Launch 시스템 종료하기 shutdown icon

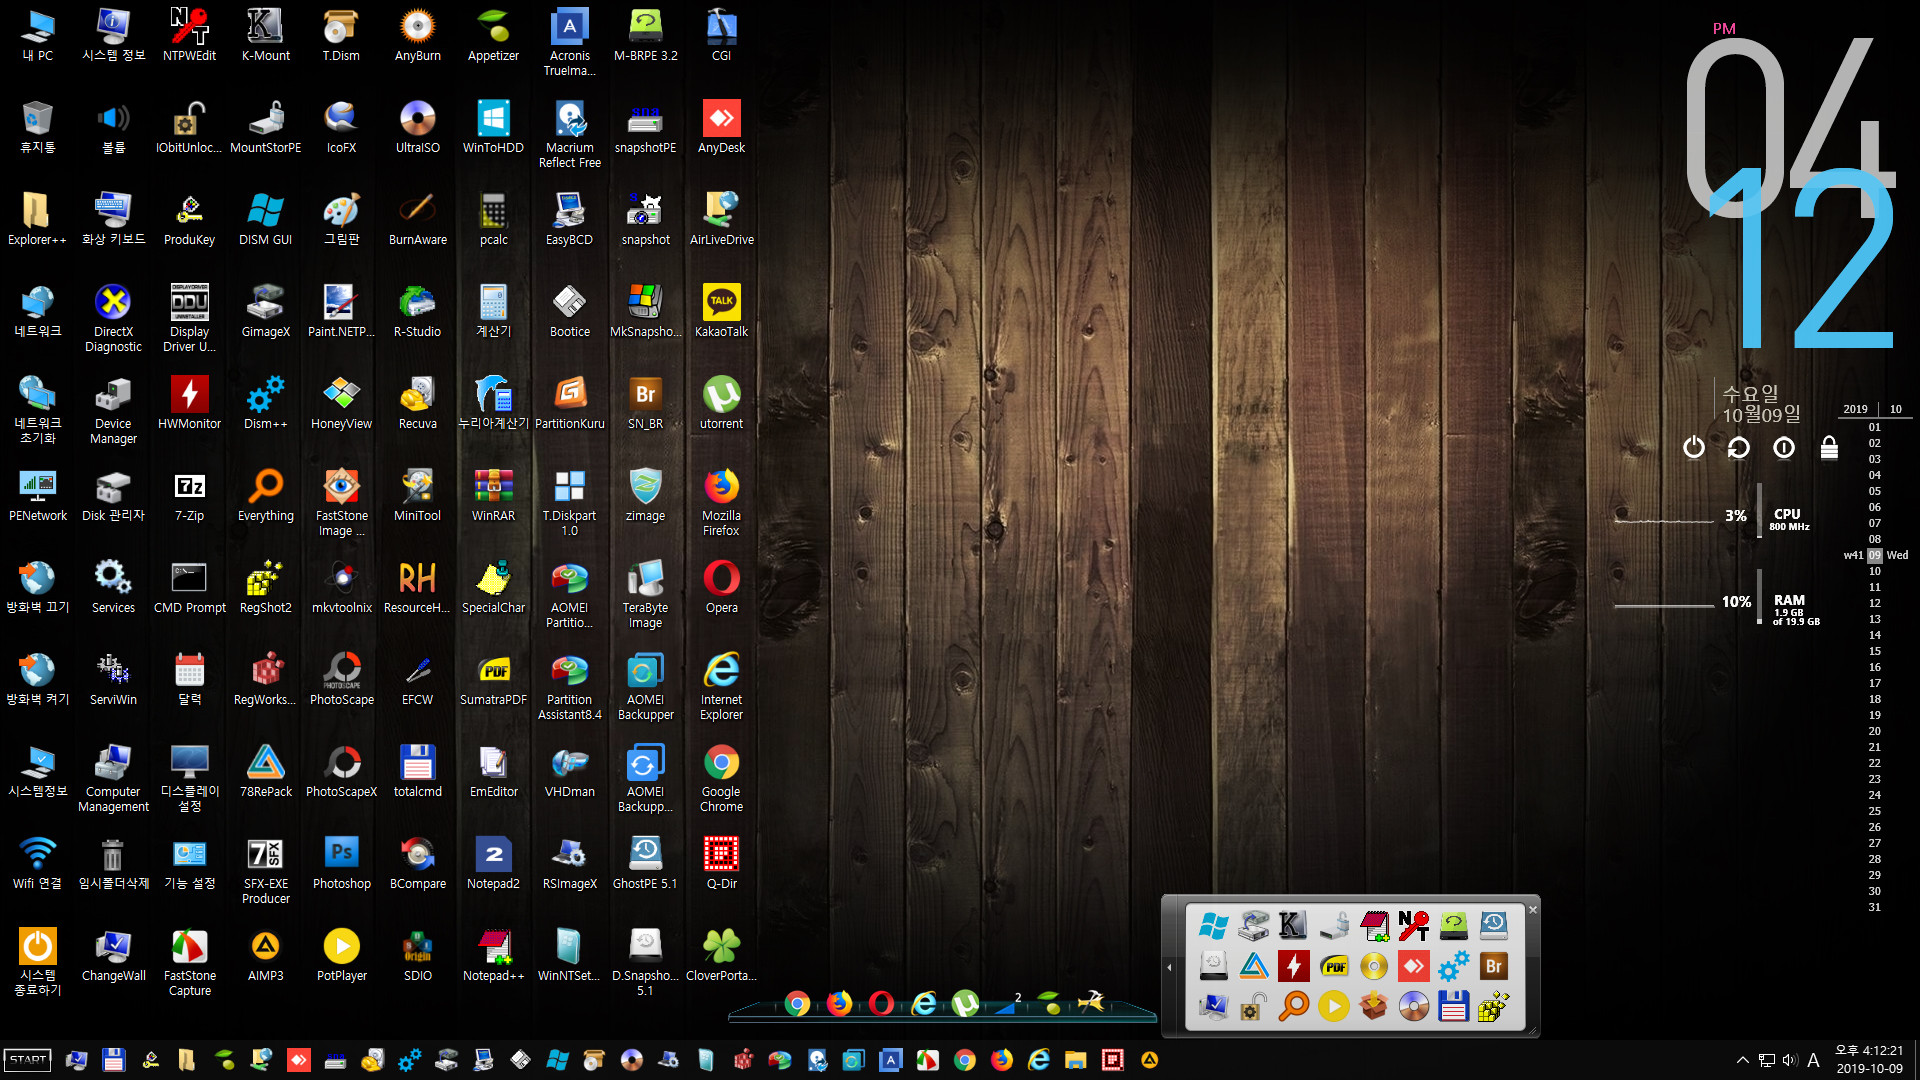pos(37,961)
